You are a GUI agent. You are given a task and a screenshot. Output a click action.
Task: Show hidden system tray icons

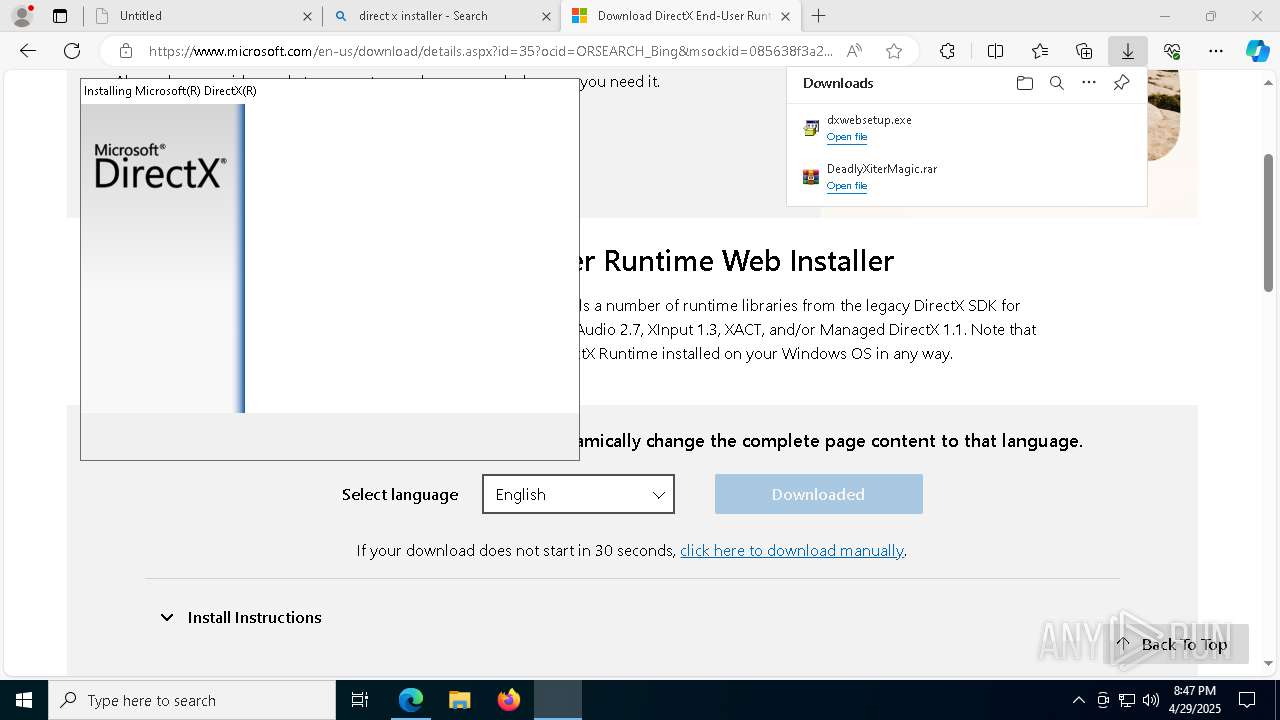coord(1078,700)
